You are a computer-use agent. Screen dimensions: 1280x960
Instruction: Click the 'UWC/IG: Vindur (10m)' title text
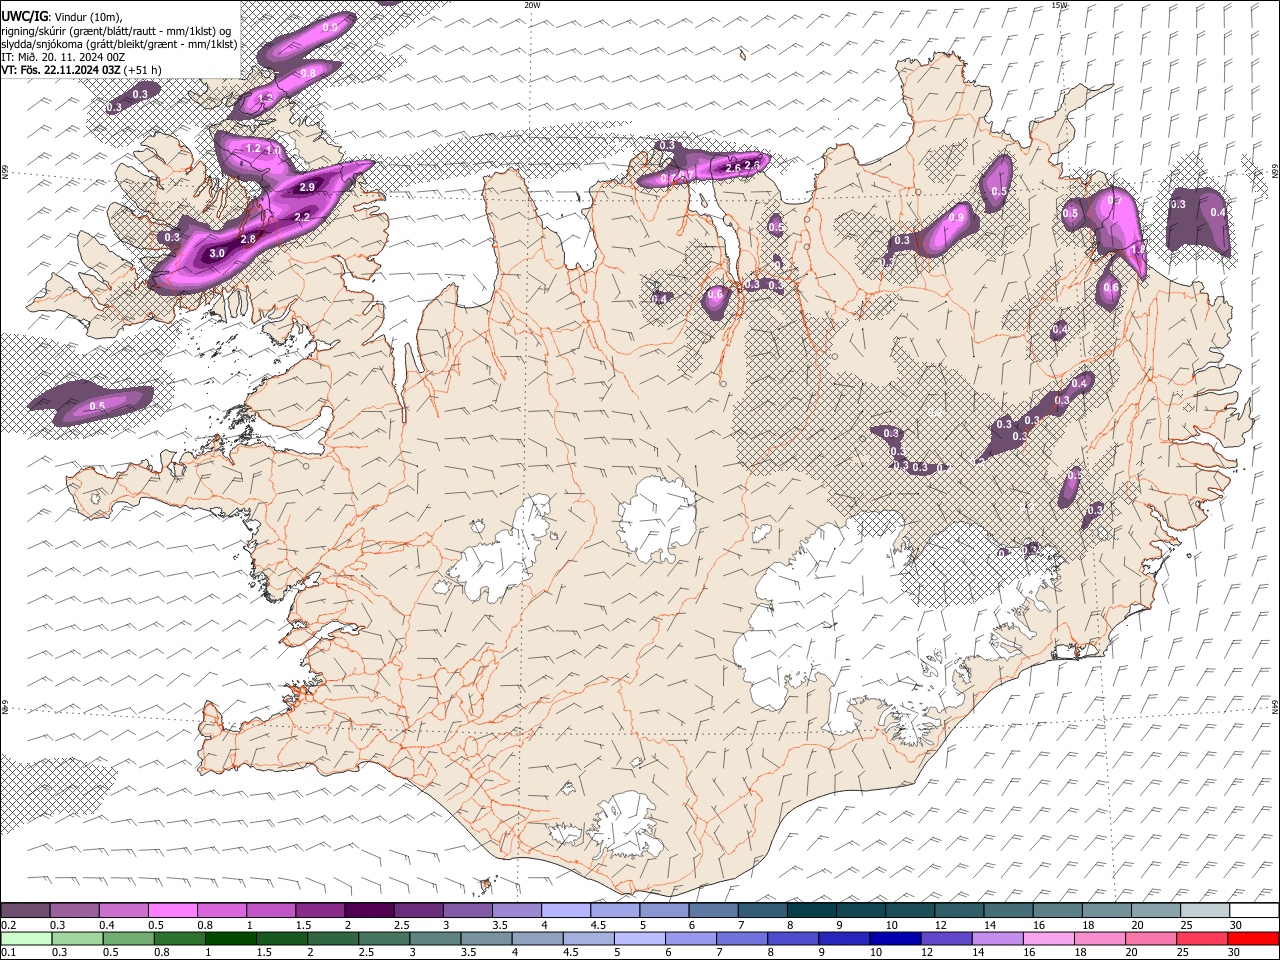[x=60, y=16]
